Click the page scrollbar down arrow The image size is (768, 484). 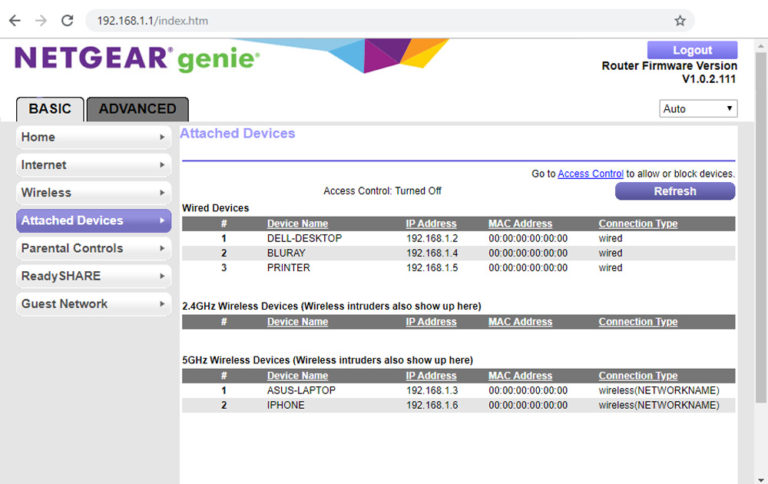(x=760, y=480)
